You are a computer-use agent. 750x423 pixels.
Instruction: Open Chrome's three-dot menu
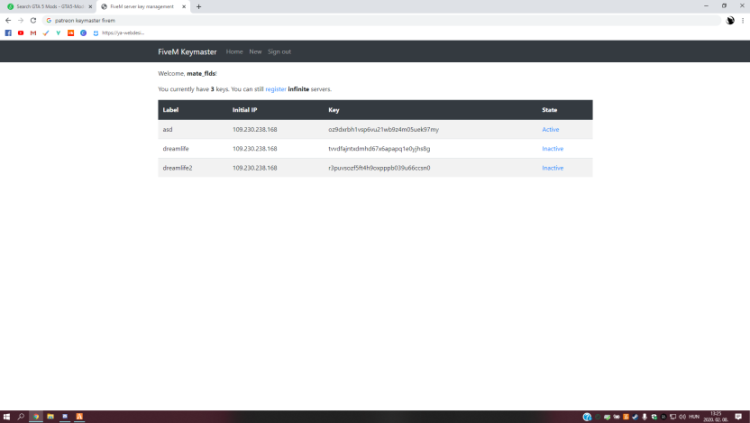coord(743,21)
